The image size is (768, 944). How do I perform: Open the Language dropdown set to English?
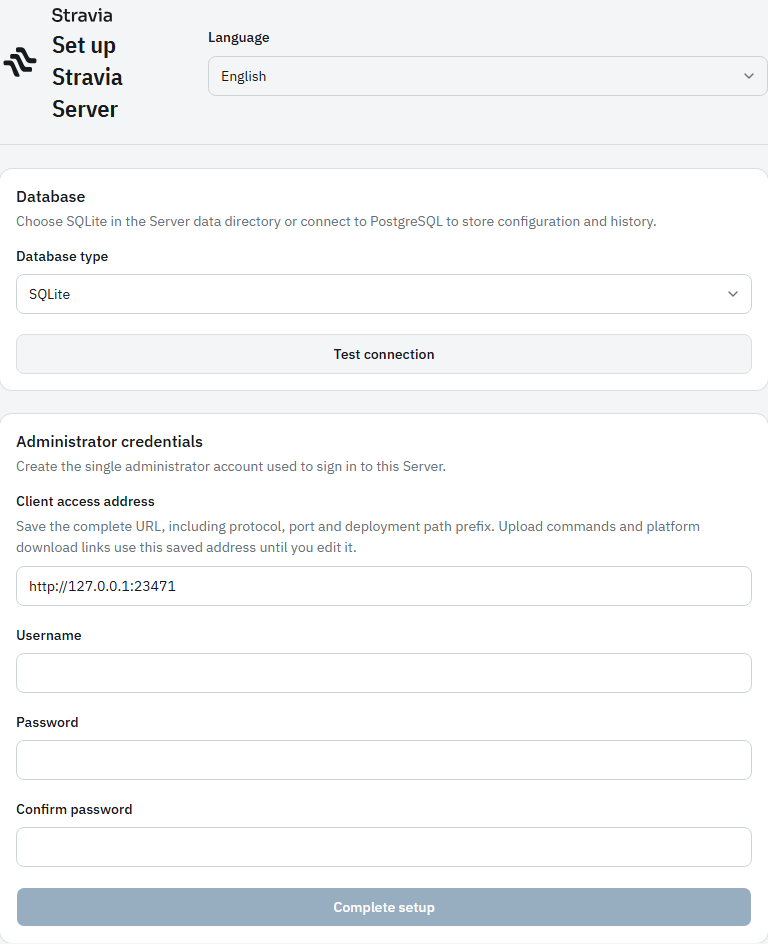[487, 76]
